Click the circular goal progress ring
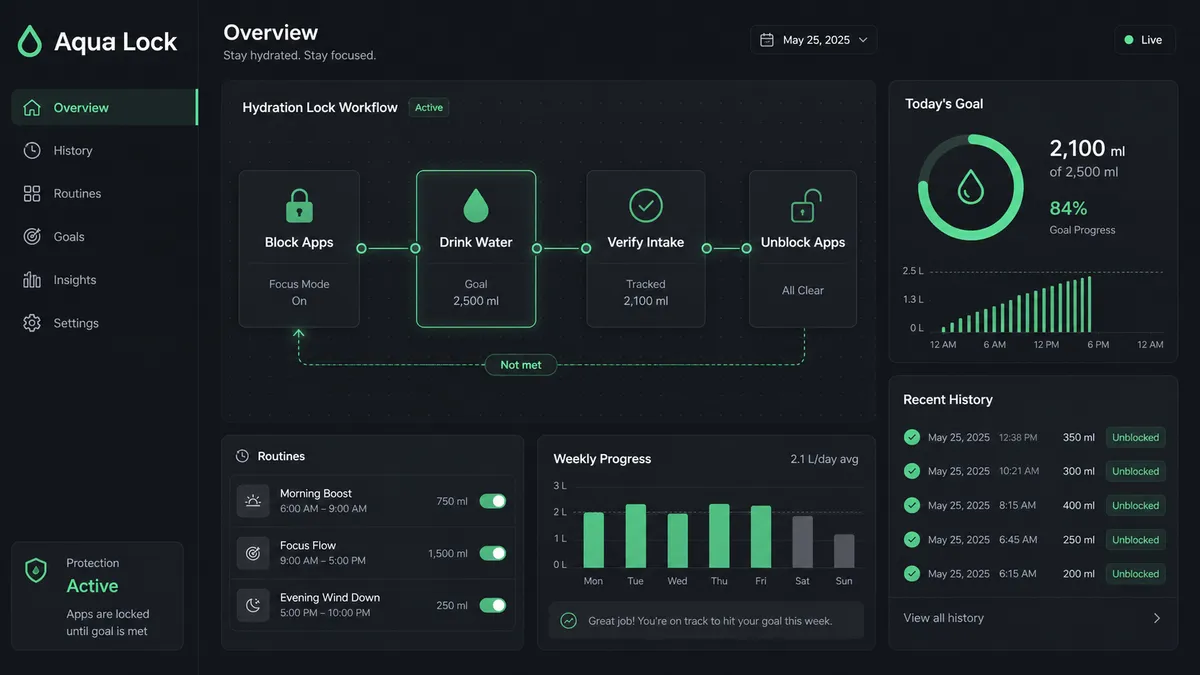The width and height of the screenshot is (1200, 675). [x=970, y=187]
